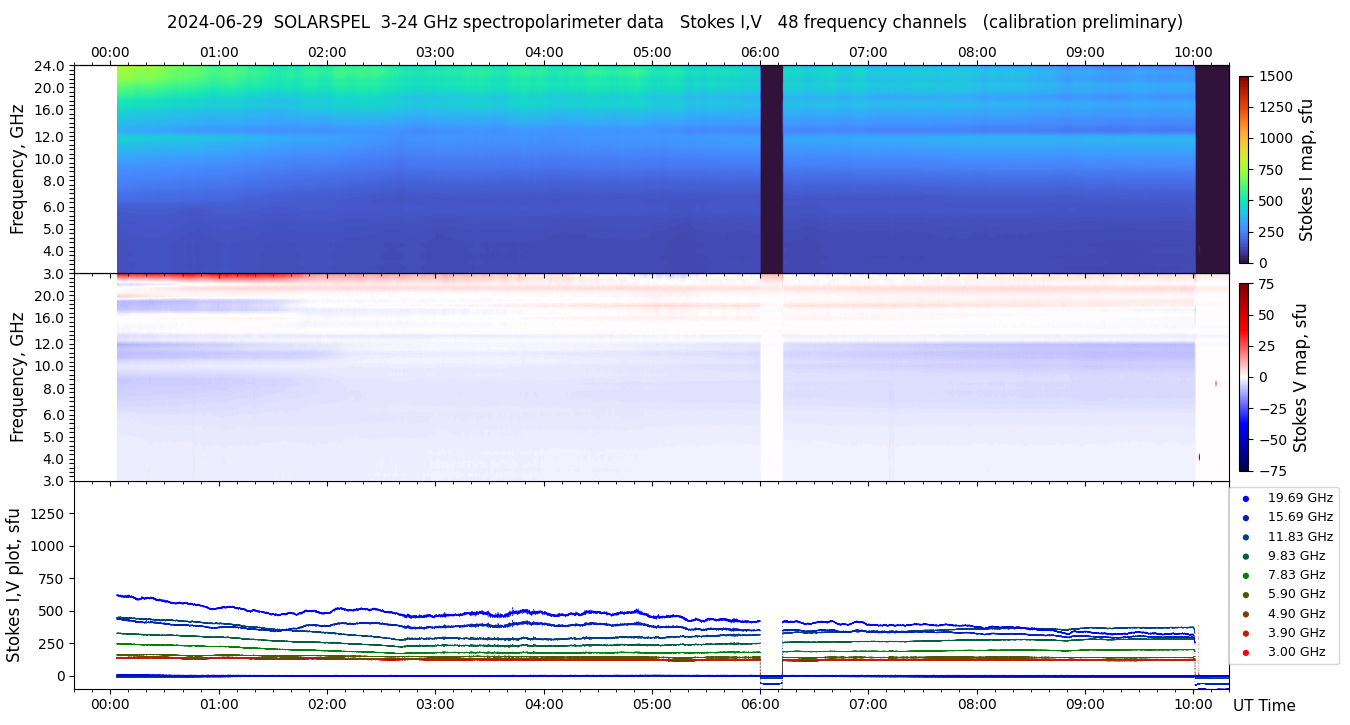This screenshot has height=725, width=1350.
Task: Click the white data gap in the Stokes V map
Action: [x=771, y=377]
